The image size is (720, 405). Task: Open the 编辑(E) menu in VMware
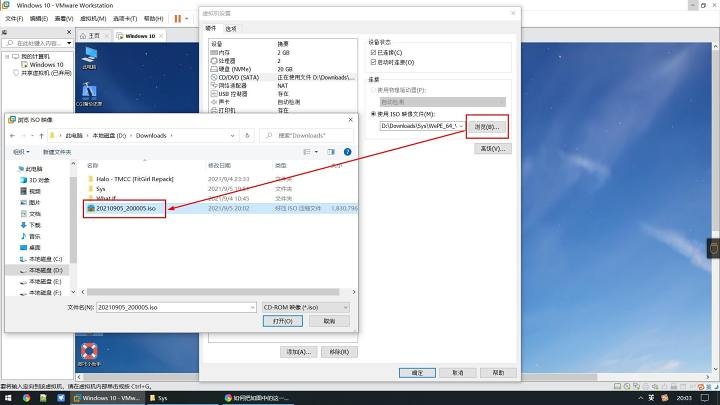(x=39, y=19)
